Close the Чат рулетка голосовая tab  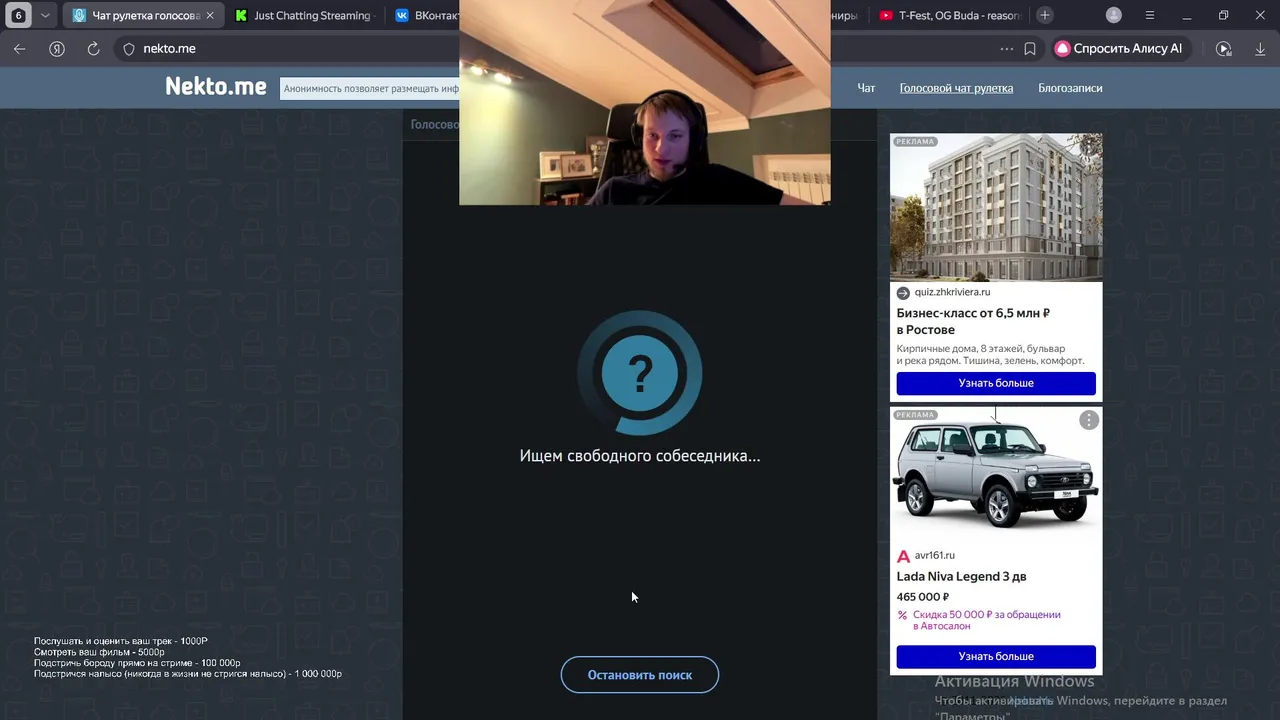pos(210,15)
